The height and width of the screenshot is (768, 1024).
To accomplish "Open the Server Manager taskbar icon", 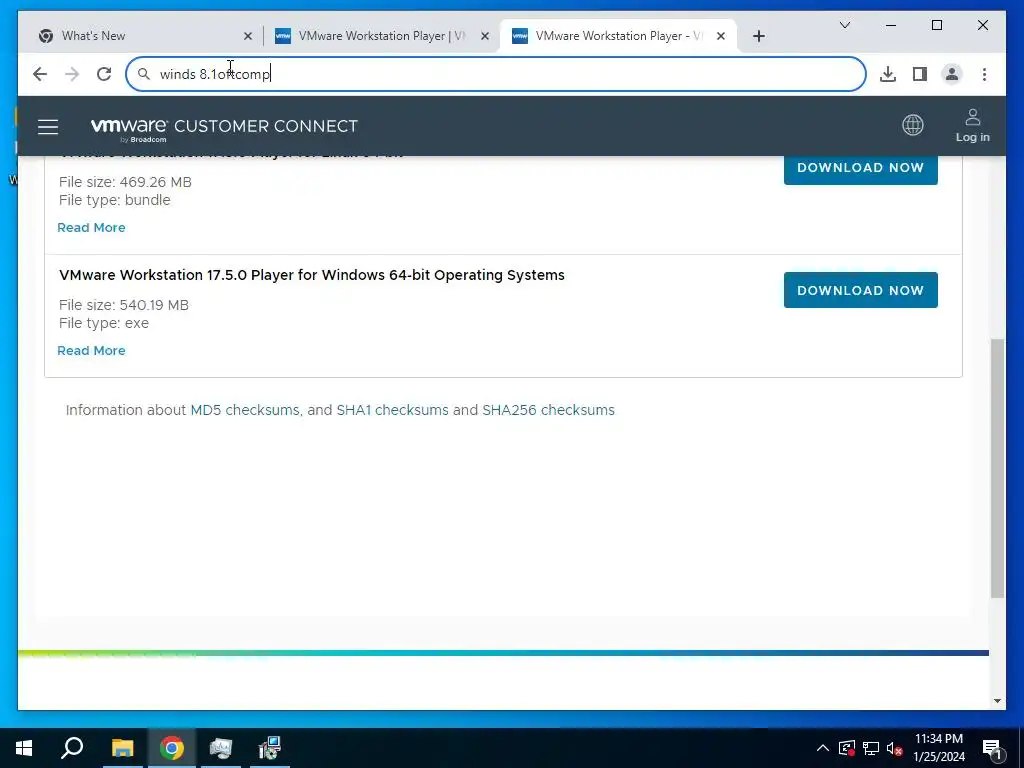I will 221,748.
